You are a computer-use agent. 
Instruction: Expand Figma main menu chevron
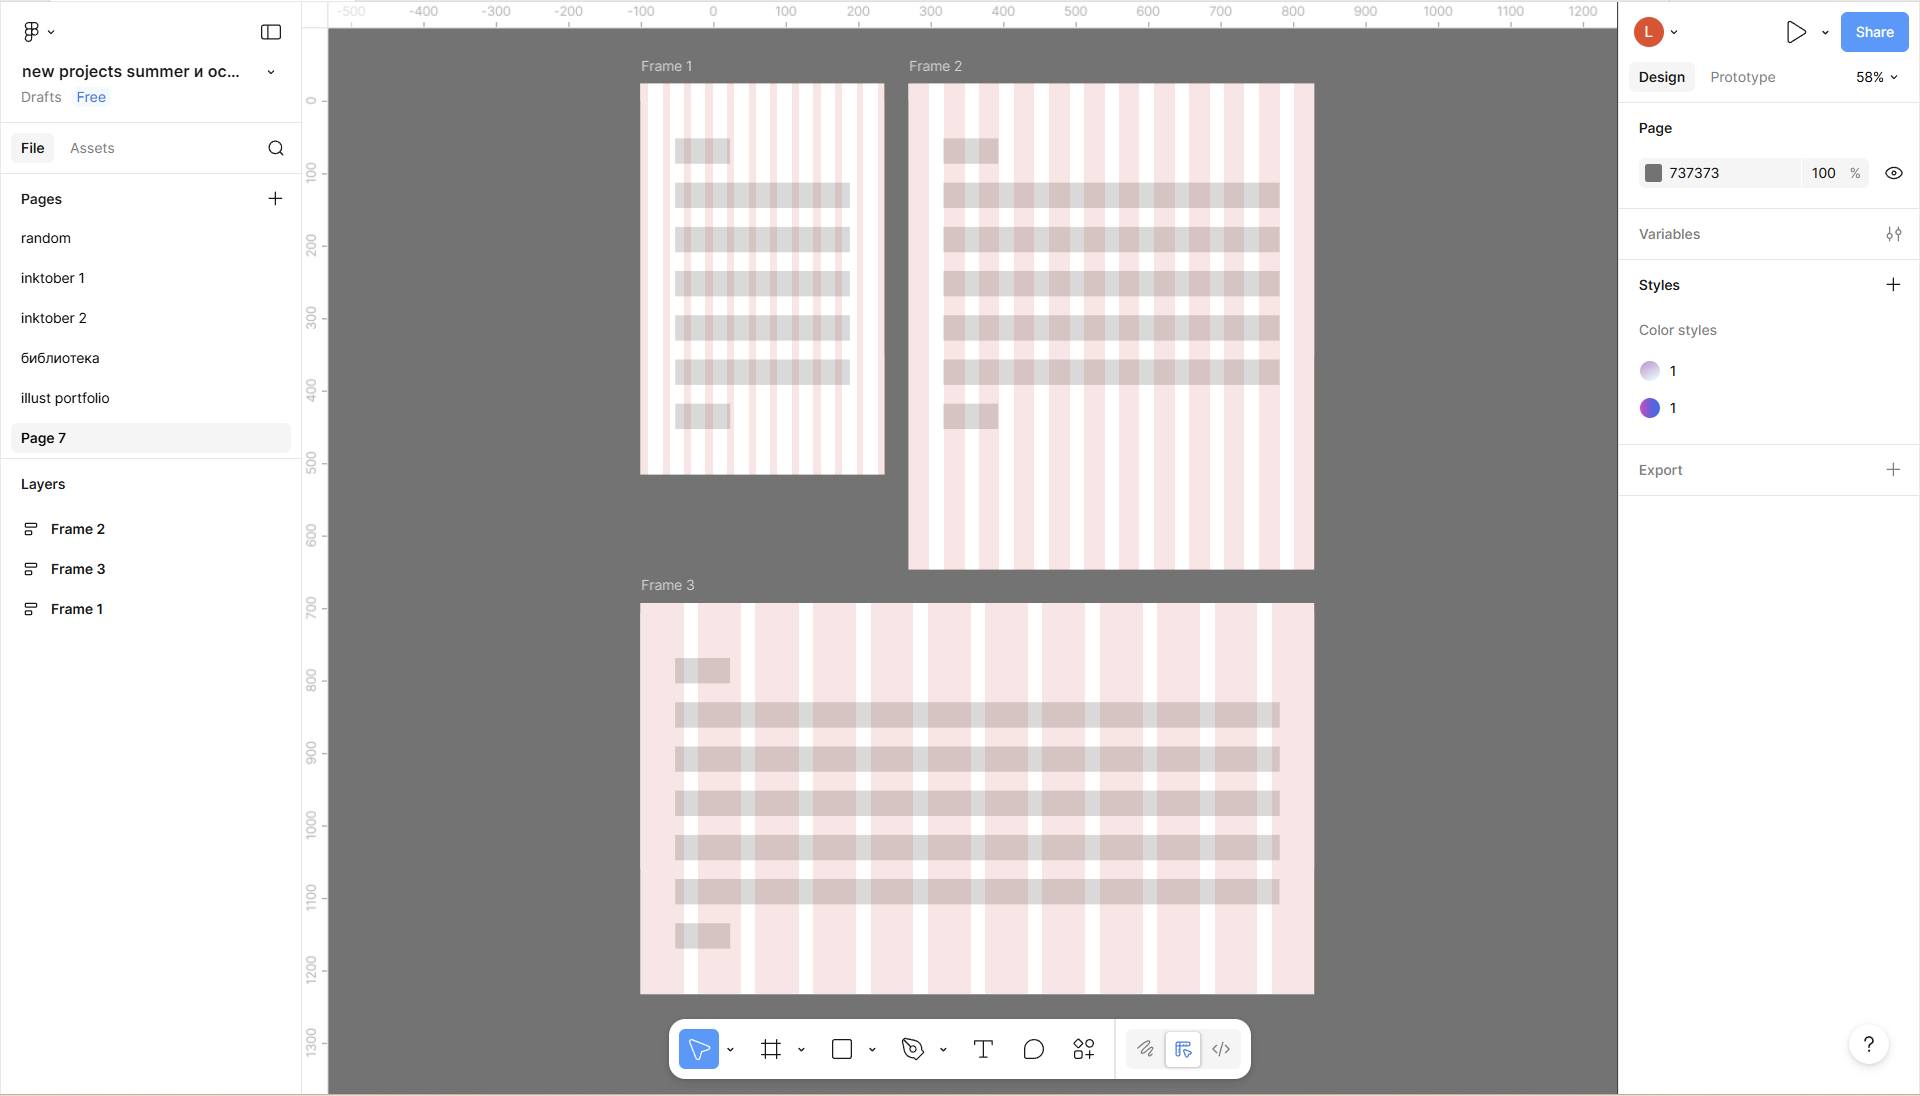[x=51, y=32]
